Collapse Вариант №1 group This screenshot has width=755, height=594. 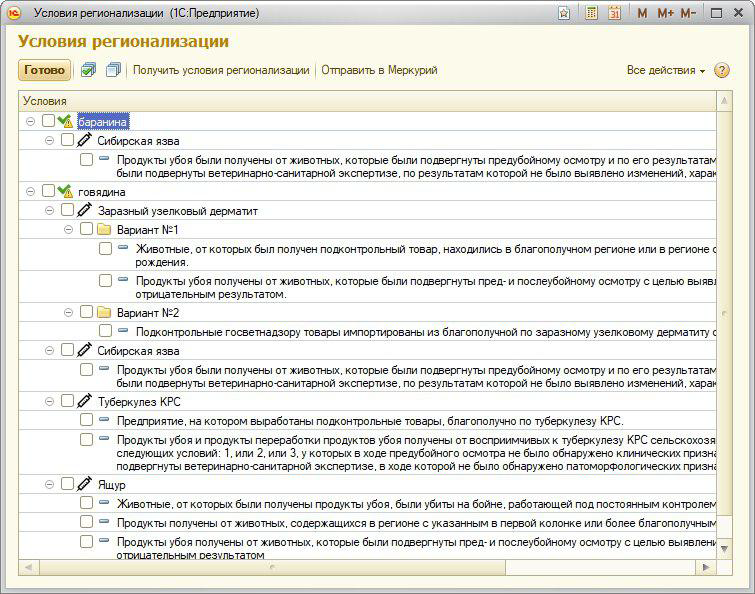(x=68, y=230)
